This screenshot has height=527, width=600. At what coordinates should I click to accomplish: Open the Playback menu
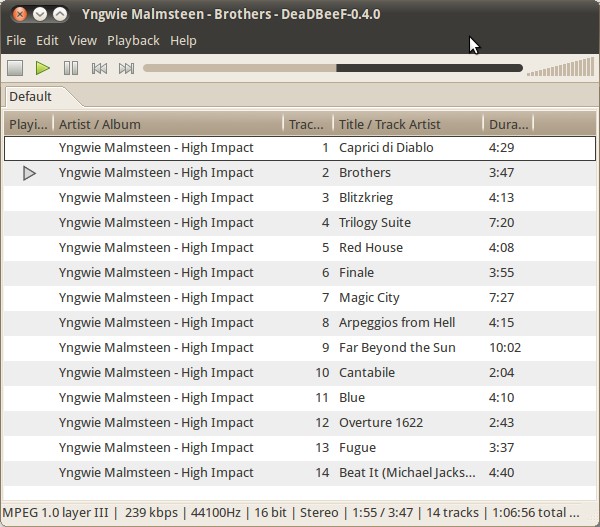[x=133, y=41]
